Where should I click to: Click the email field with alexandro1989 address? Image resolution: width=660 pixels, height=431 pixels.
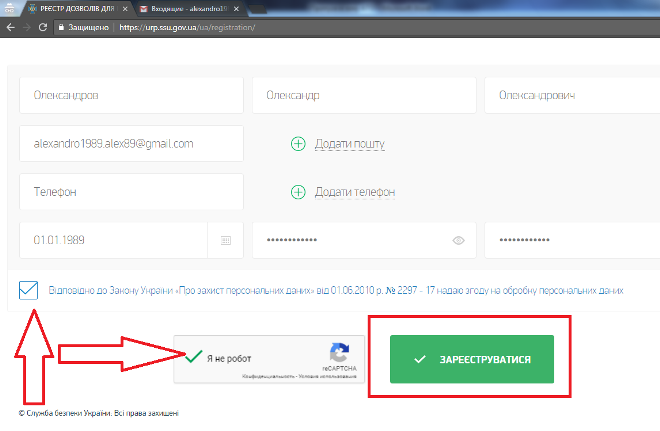[x=131, y=144]
